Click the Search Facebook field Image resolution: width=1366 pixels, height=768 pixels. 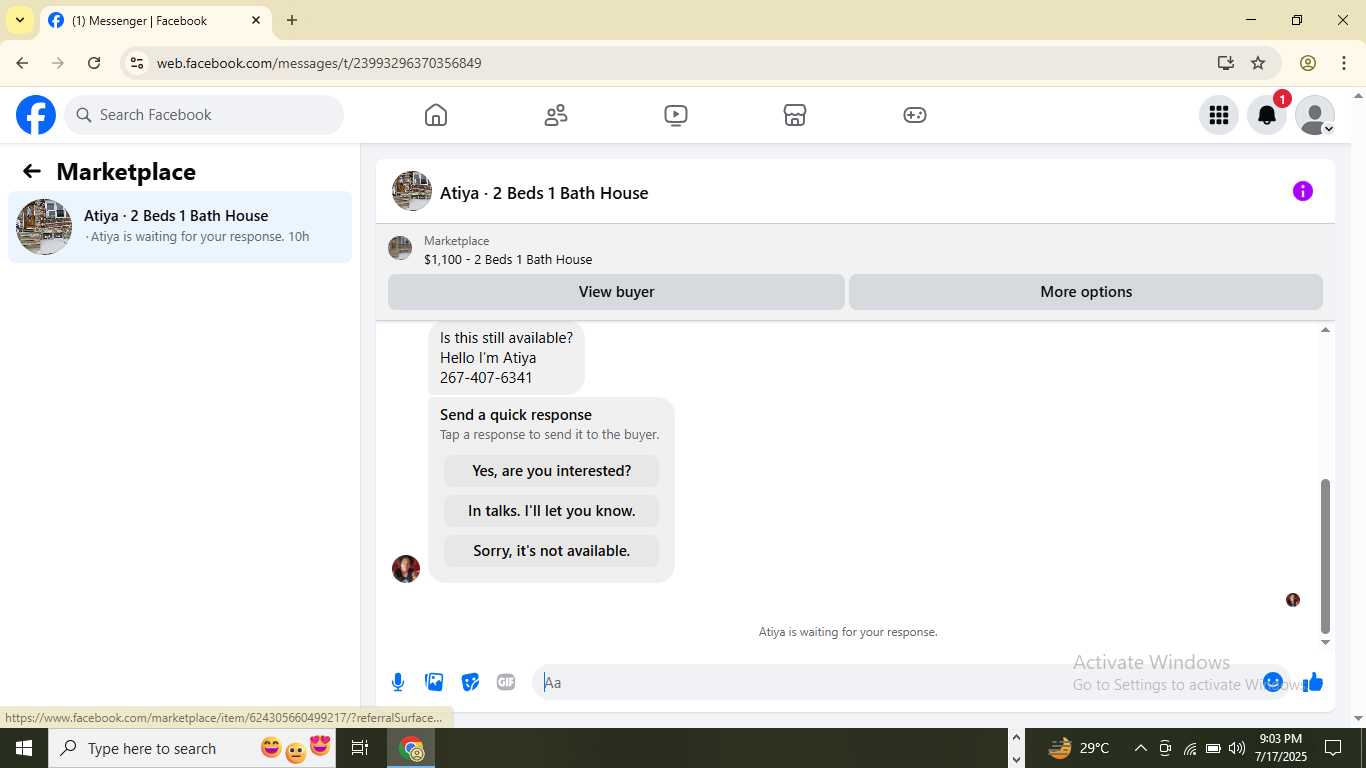pyautogui.click(x=204, y=115)
